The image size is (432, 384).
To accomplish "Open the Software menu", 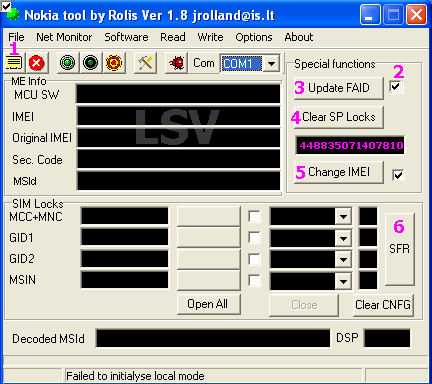I will click(x=126, y=37).
